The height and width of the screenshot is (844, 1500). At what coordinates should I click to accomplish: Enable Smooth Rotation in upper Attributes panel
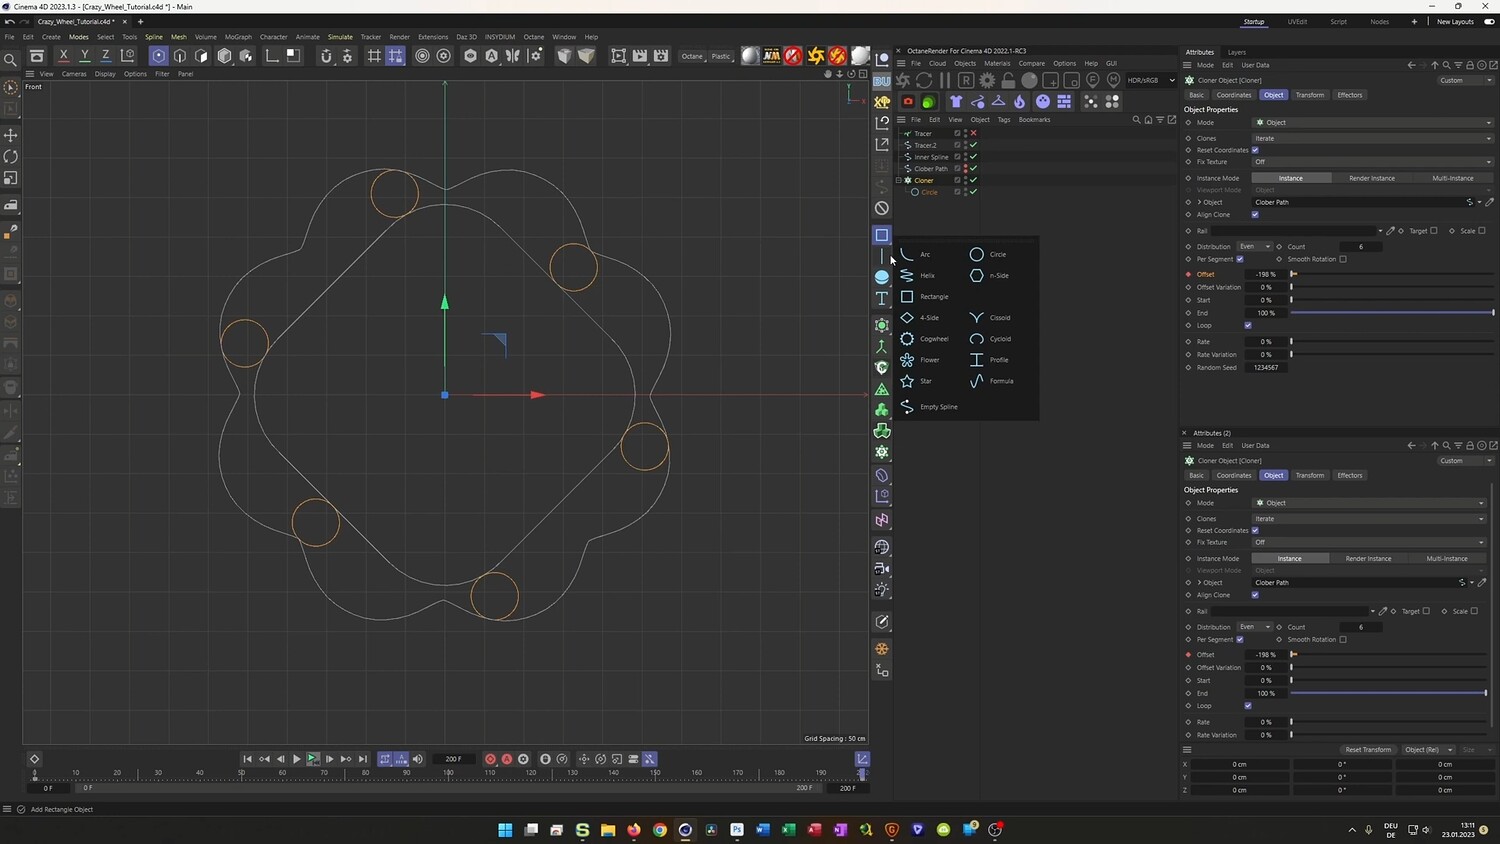pos(1343,259)
